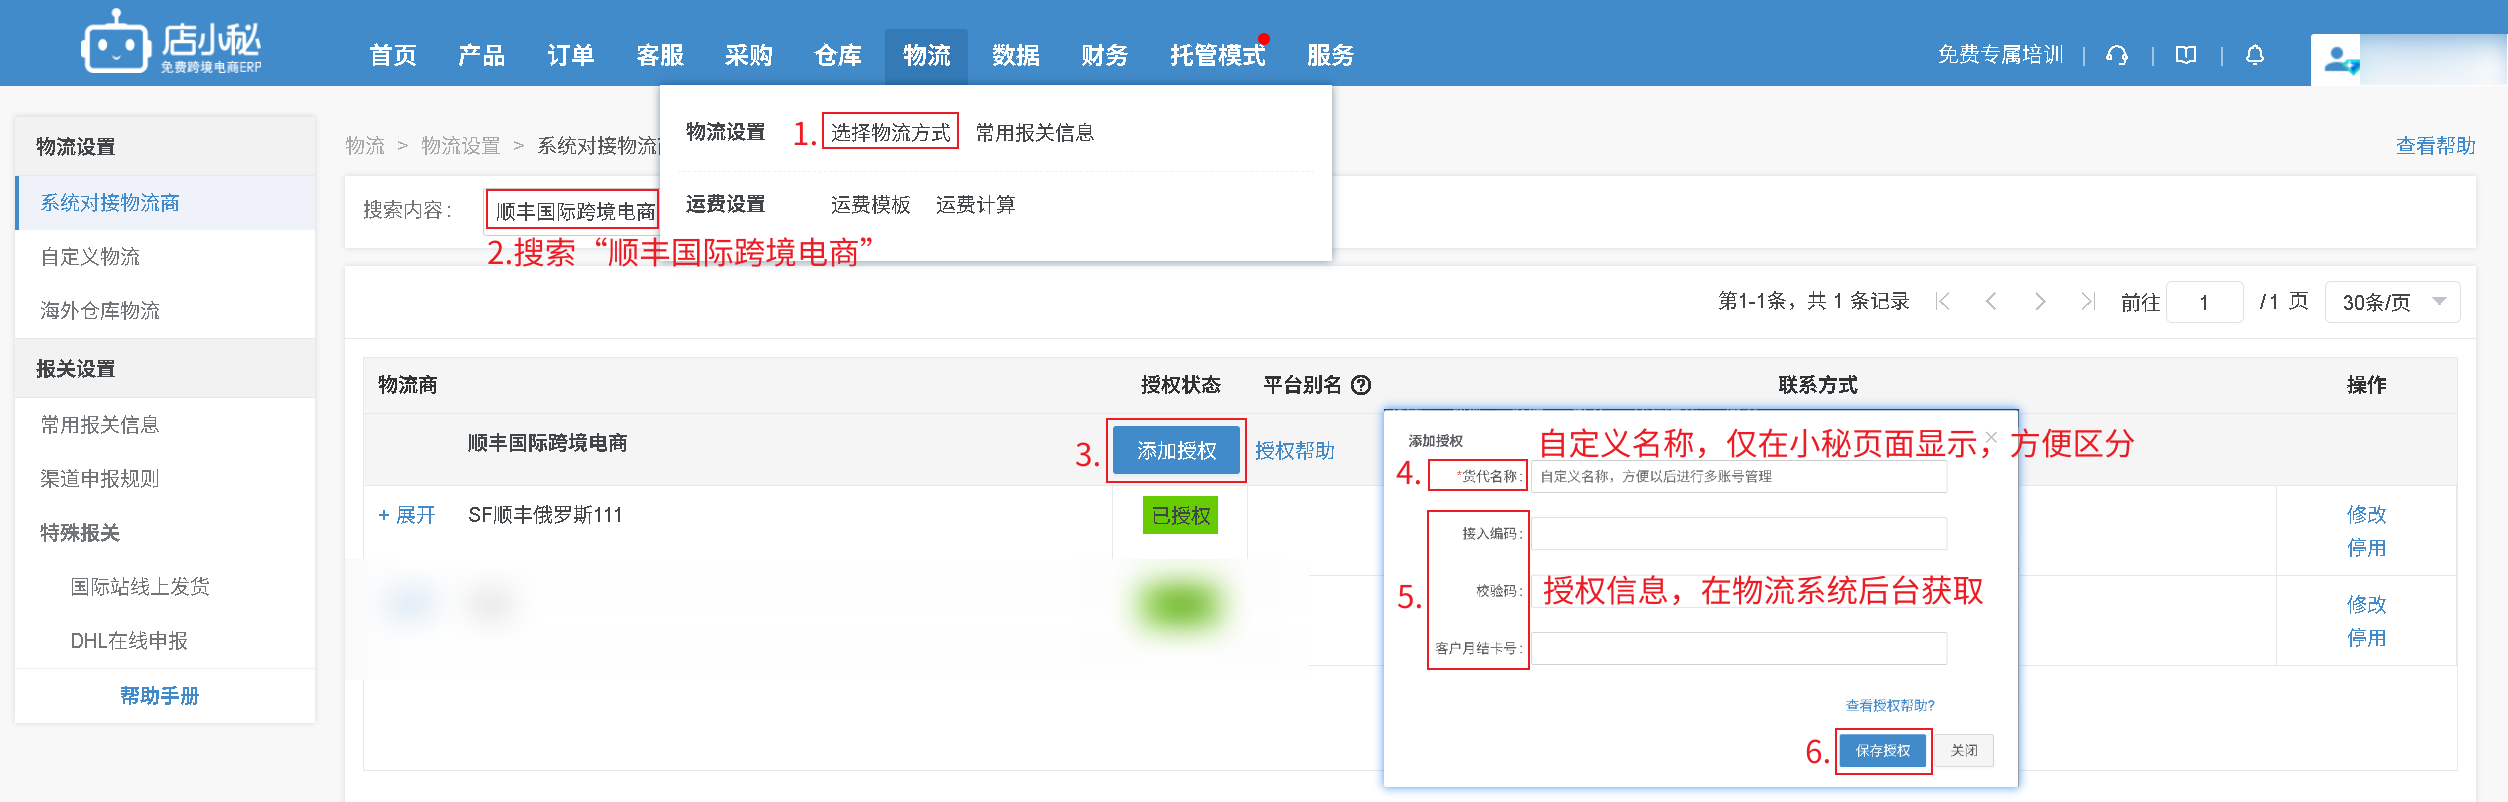Open the 30条/页 page size dropdown

pyautogui.click(x=2392, y=302)
